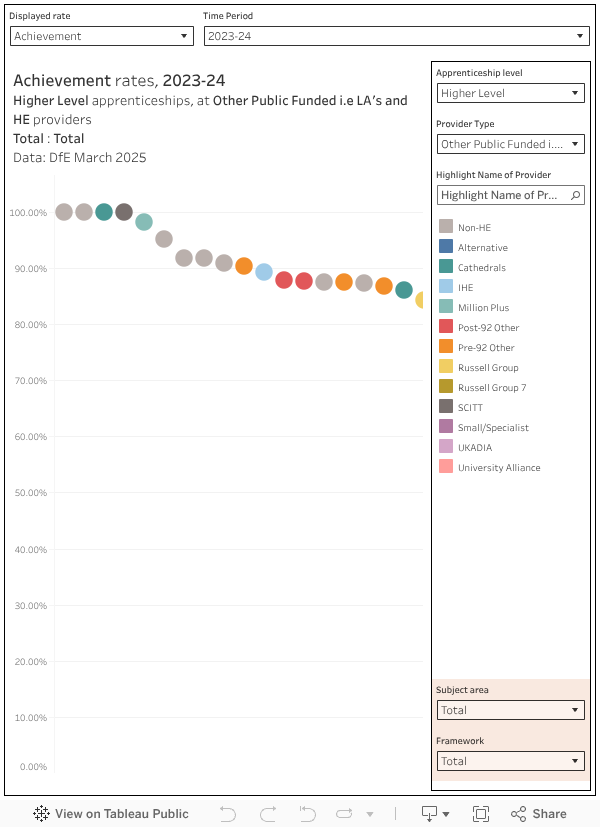
Task: Open the download options icon
Action: (x=436, y=813)
